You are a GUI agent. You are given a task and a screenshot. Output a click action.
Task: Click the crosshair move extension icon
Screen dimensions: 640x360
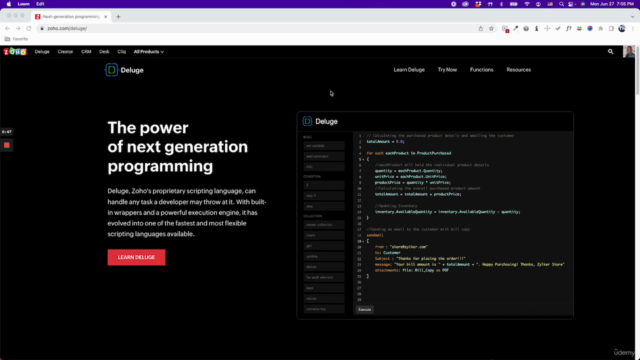coord(547,29)
